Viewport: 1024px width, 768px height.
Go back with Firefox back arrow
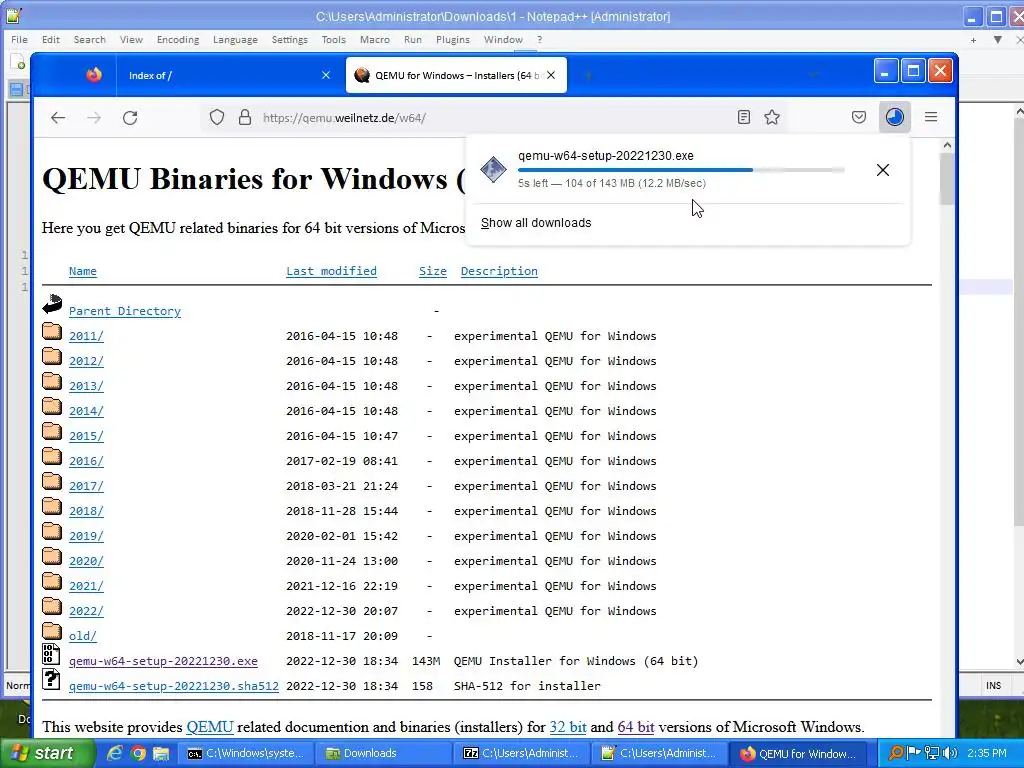pyautogui.click(x=58, y=118)
